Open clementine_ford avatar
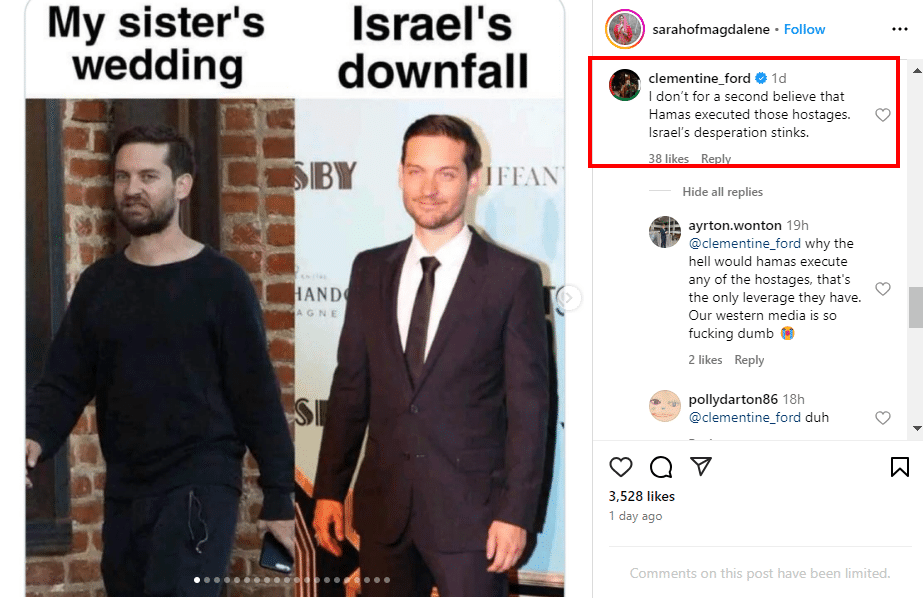Screen dimensions: 923x598 click(625, 85)
